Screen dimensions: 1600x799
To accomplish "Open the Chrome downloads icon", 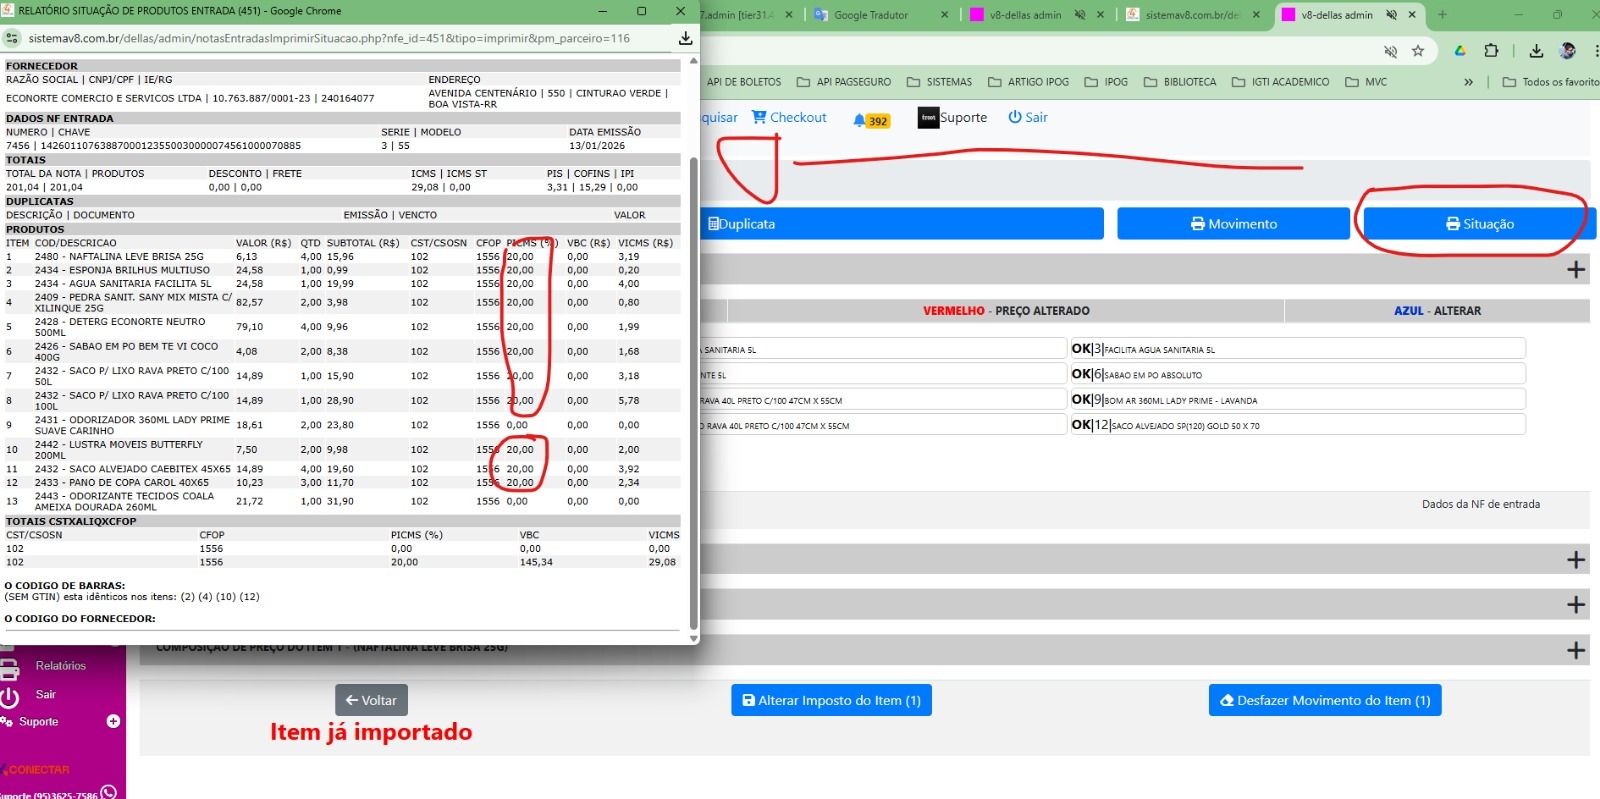I will [x=1536, y=51].
